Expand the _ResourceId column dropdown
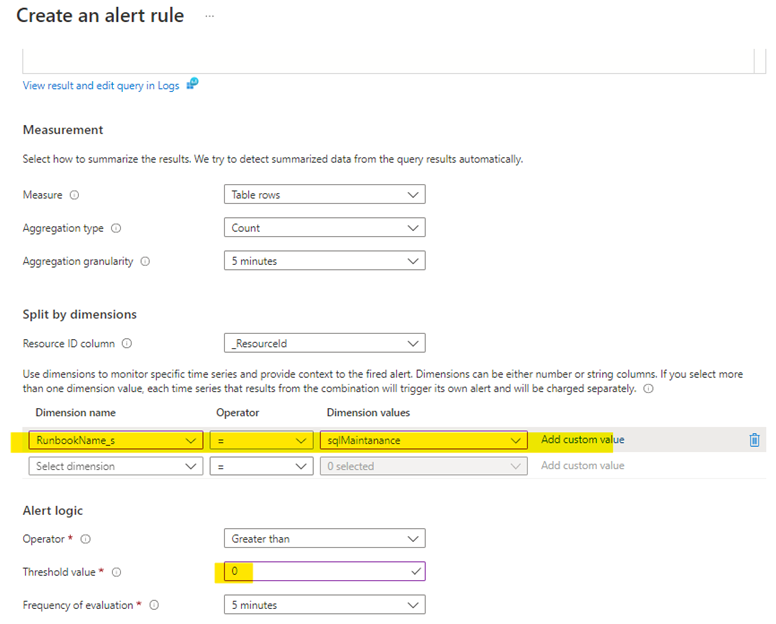Viewport: 776px width, 624px height. (x=324, y=343)
